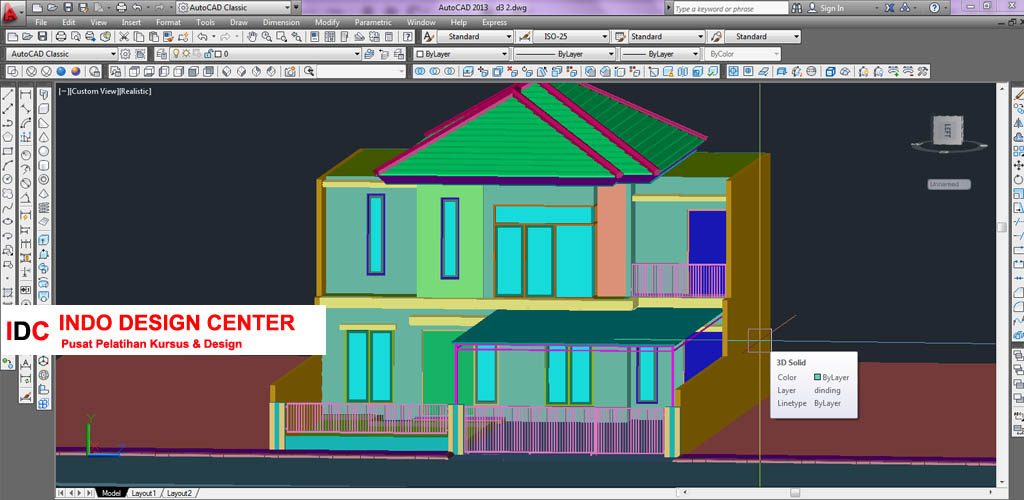Select the Rectangle tool in Draw toolbar
This screenshot has width=1024, height=500.
pos(8,151)
